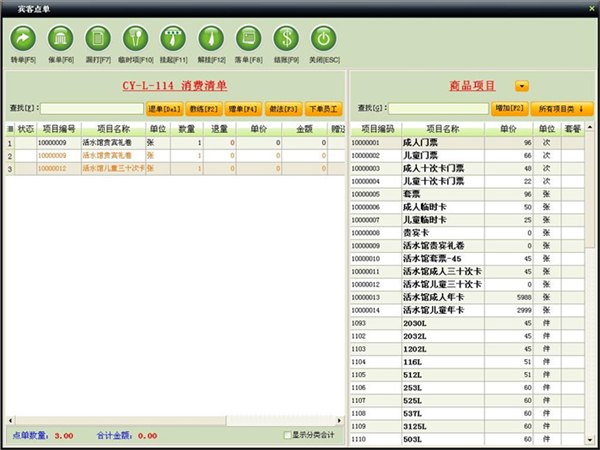Image resolution: width=600 pixels, height=450 pixels.
Task: Sort order list by 金额 column header
Action: [x=305, y=129]
